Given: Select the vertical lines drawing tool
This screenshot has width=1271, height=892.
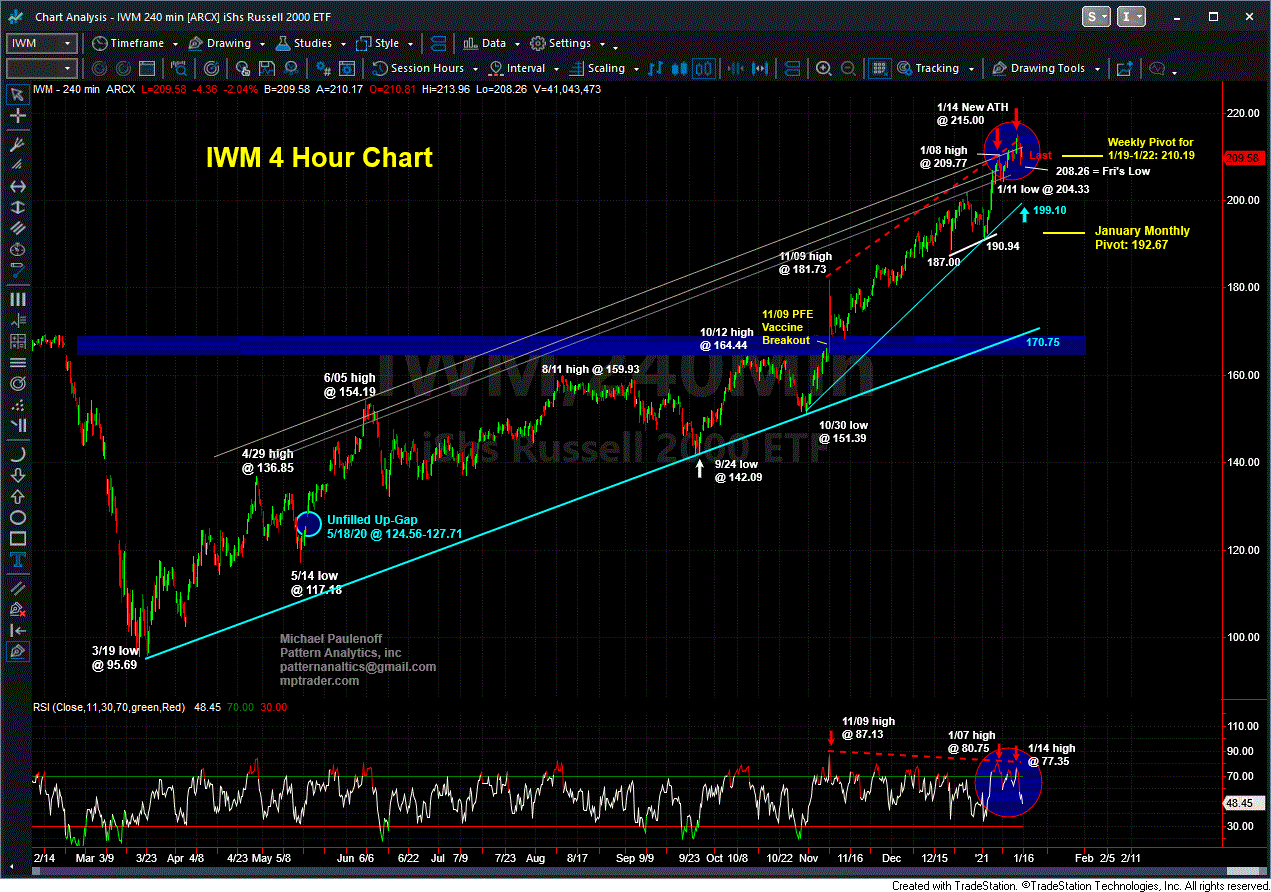Looking at the screenshot, I should tap(18, 299).
